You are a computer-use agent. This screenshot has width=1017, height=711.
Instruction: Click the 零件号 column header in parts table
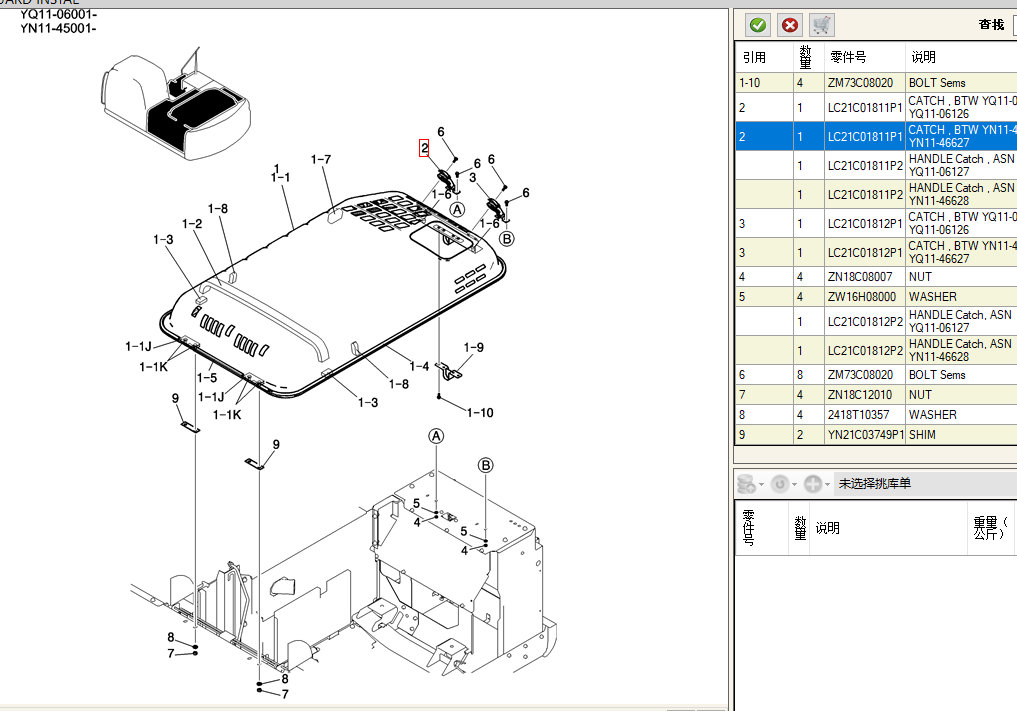click(x=864, y=57)
